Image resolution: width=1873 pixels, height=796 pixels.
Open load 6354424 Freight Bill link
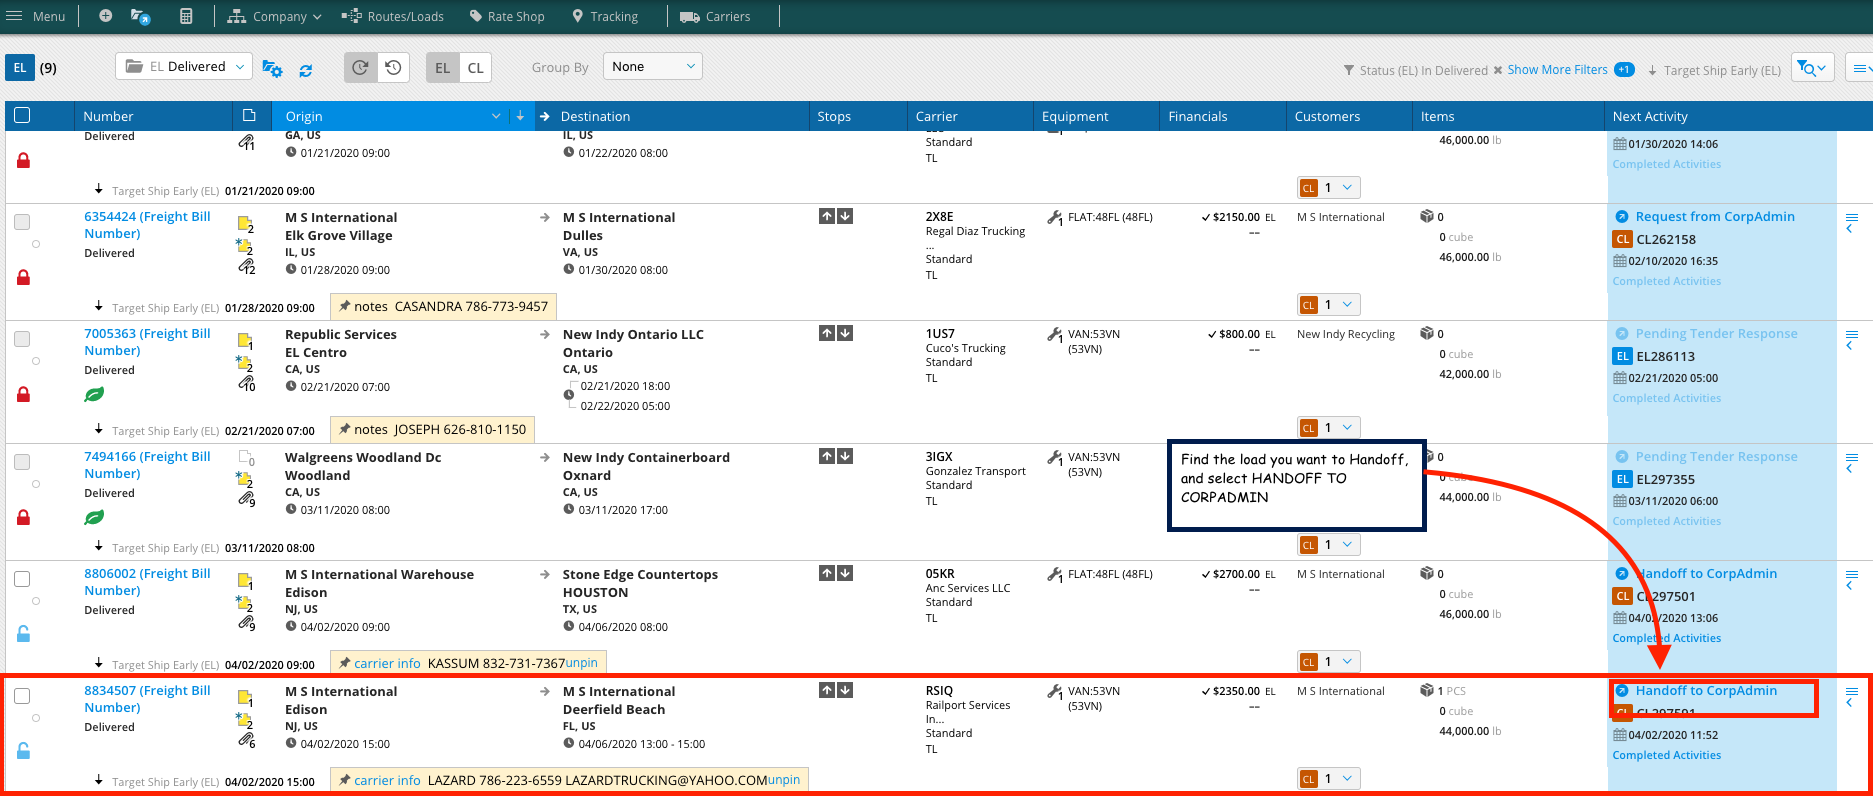(x=147, y=225)
